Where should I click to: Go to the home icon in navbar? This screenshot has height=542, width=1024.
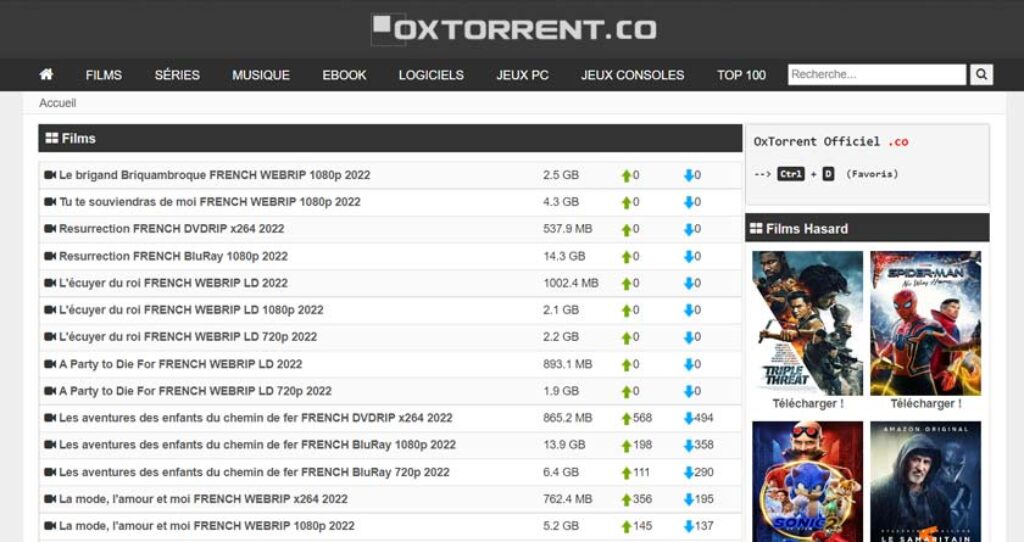pos(46,74)
